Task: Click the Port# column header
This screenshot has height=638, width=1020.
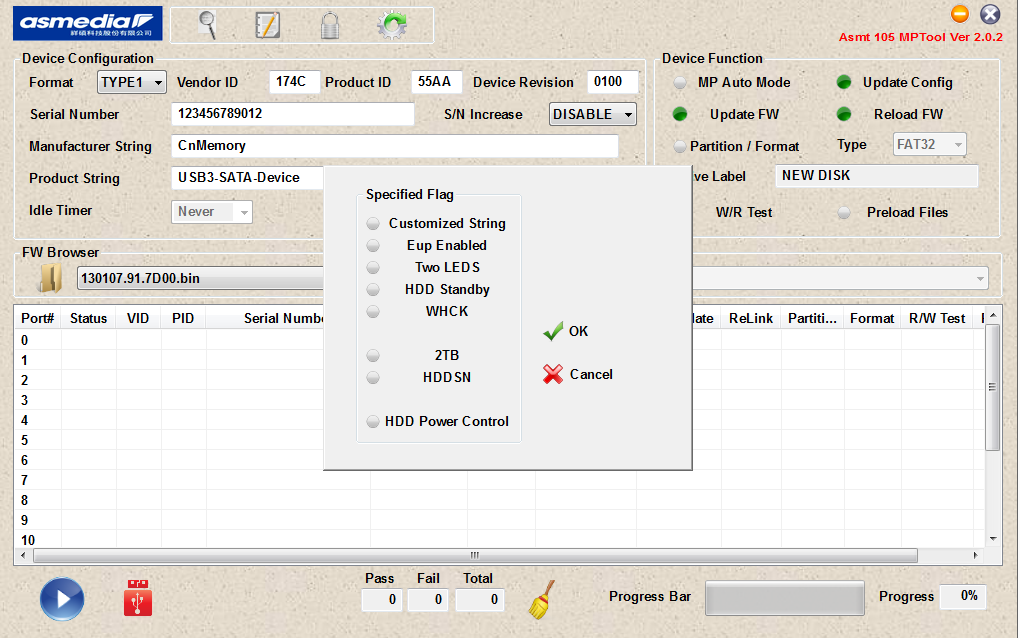Action: click(38, 318)
